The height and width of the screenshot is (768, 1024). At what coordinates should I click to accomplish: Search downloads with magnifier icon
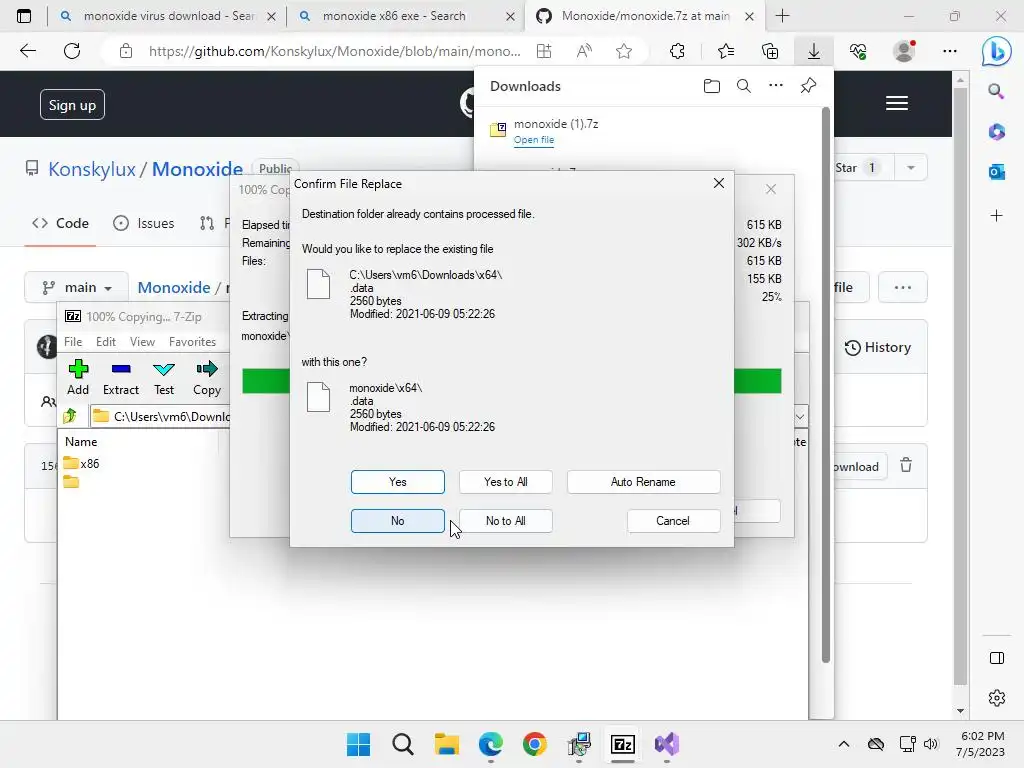(x=744, y=86)
